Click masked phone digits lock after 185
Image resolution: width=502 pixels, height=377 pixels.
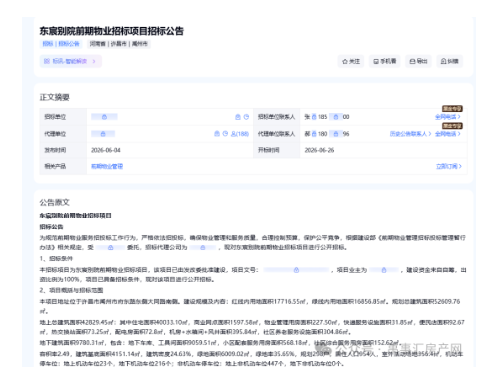coord(336,117)
